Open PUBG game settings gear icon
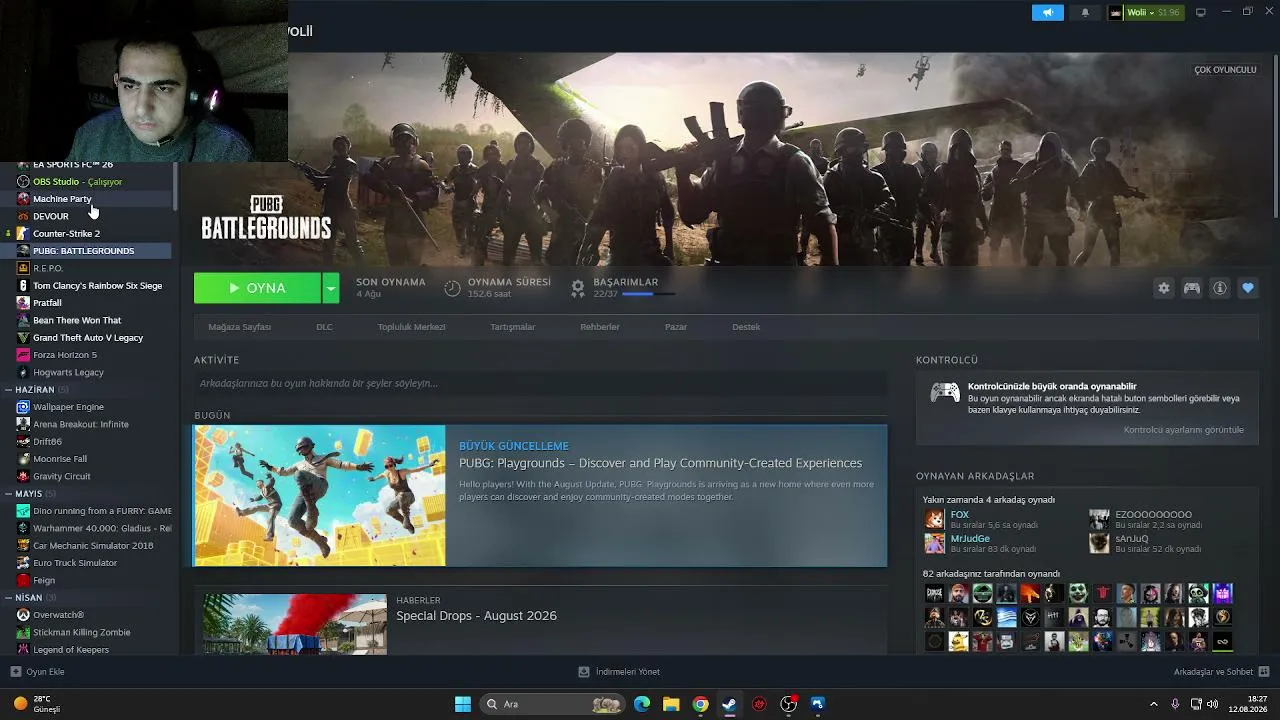The height and width of the screenshot is (720, 1280). coord(1164,288)
